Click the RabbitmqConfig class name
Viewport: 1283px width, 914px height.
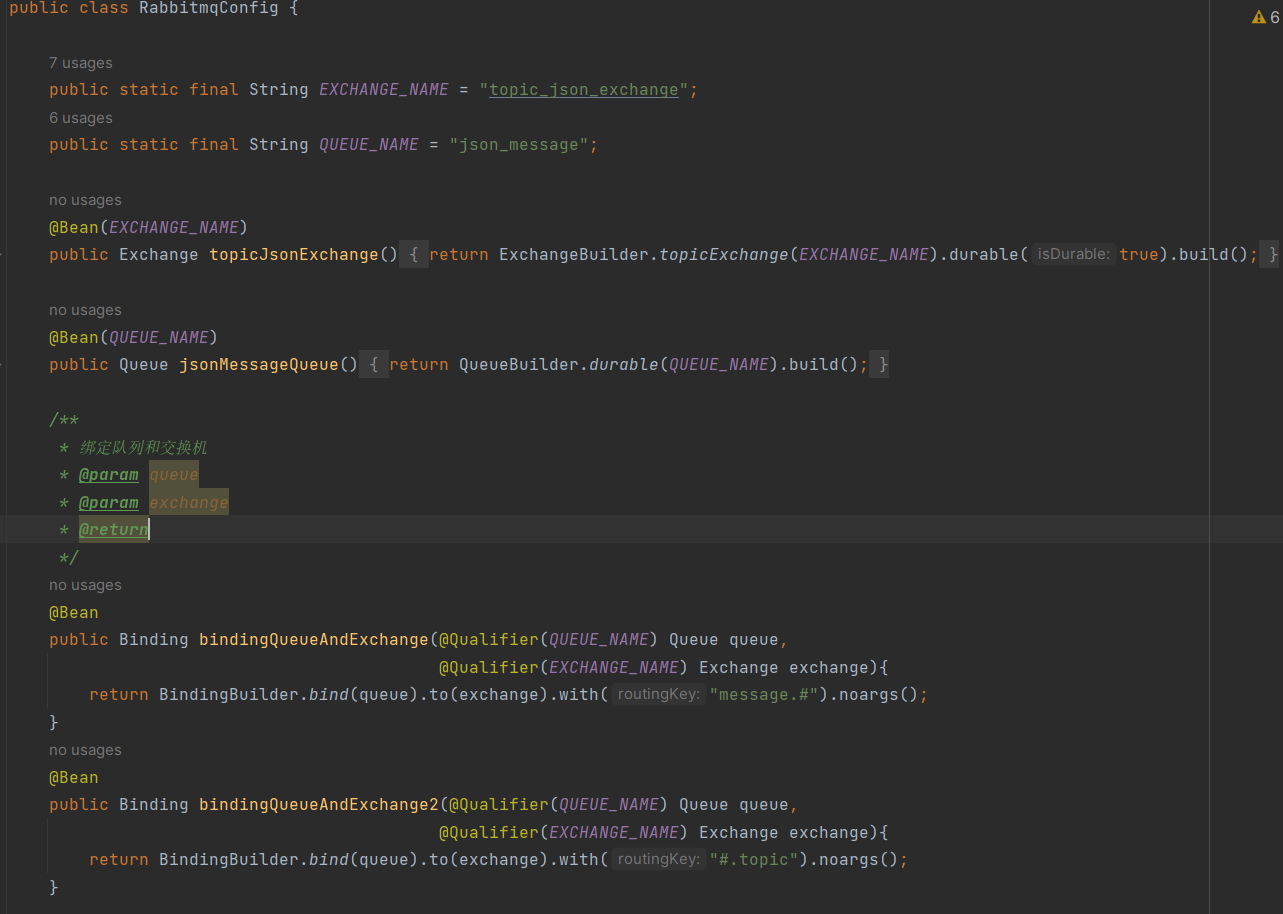pyautogui.click(x=209, y=8)
